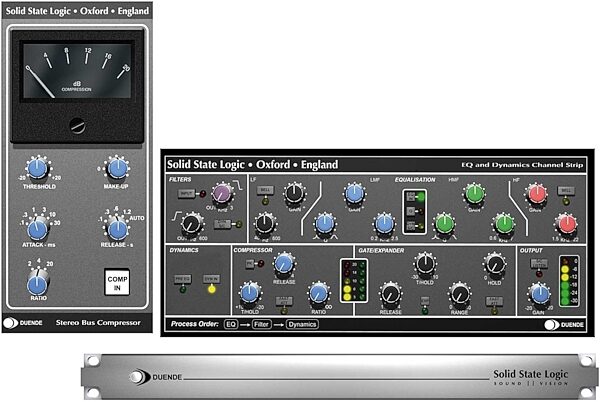Adjust the Output Gain knob
The width and height of the screenshot is (600, 402).
point(539,295)
